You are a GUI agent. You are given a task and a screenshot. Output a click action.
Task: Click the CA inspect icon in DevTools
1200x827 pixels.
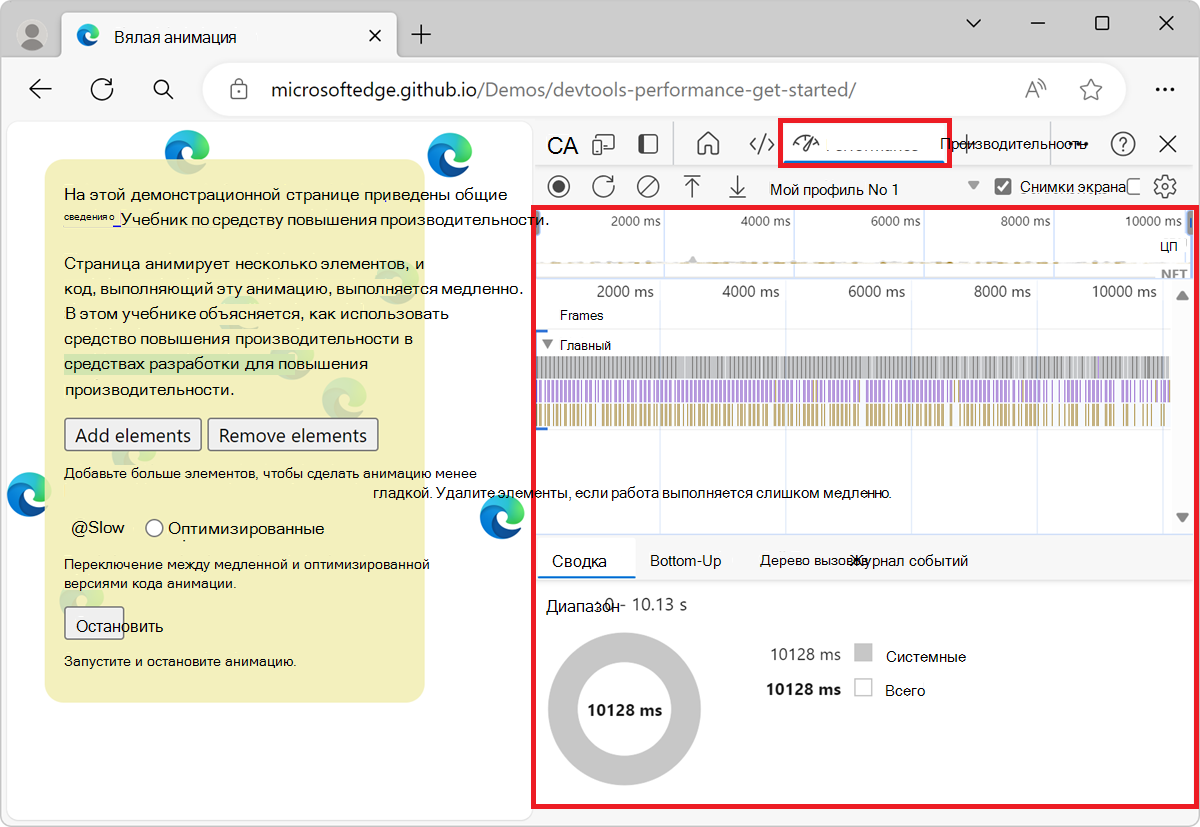pyautogui.click(x=563, y=146)
